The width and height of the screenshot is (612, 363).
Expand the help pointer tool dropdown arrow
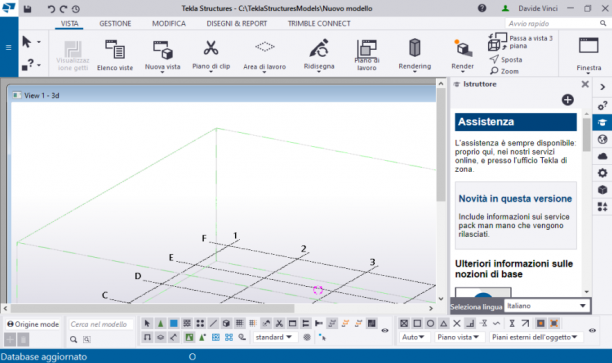(x=39, y=64)
